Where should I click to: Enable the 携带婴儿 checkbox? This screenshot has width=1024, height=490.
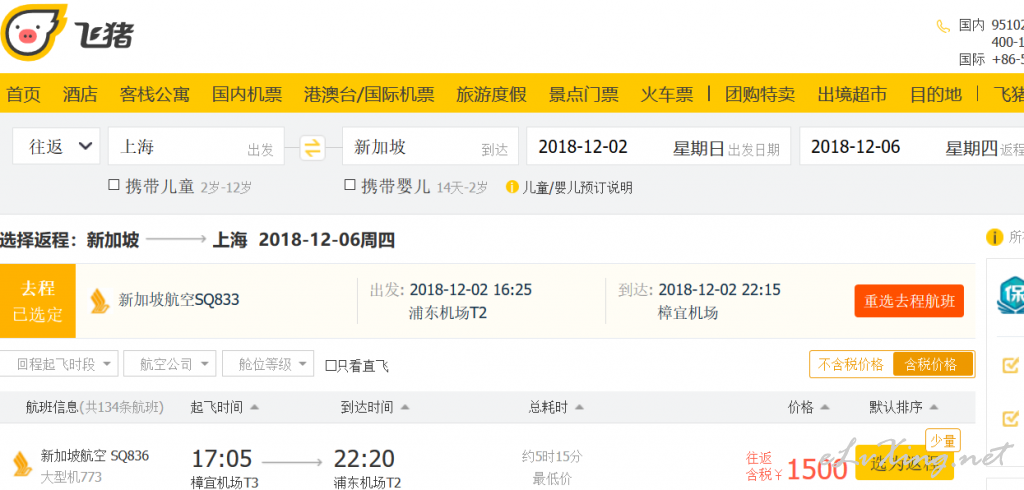(x=350, y=185)
